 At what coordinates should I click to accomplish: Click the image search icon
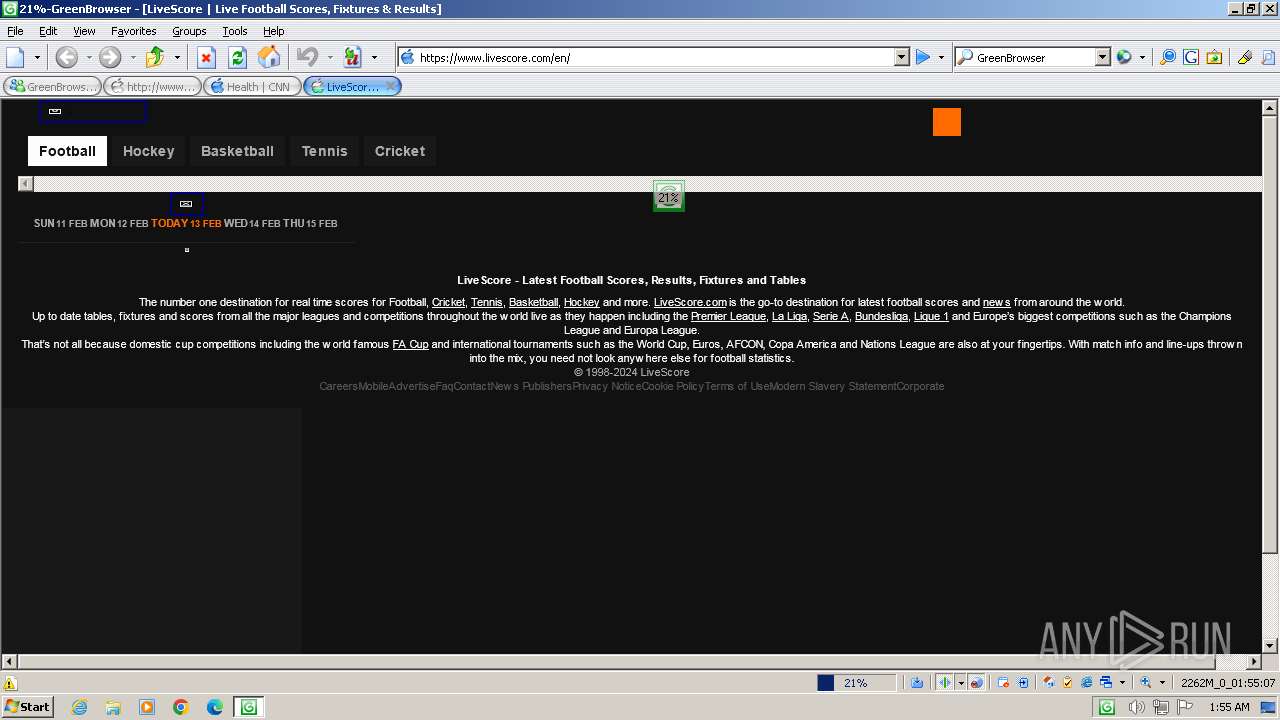(x=1213, y=57)
